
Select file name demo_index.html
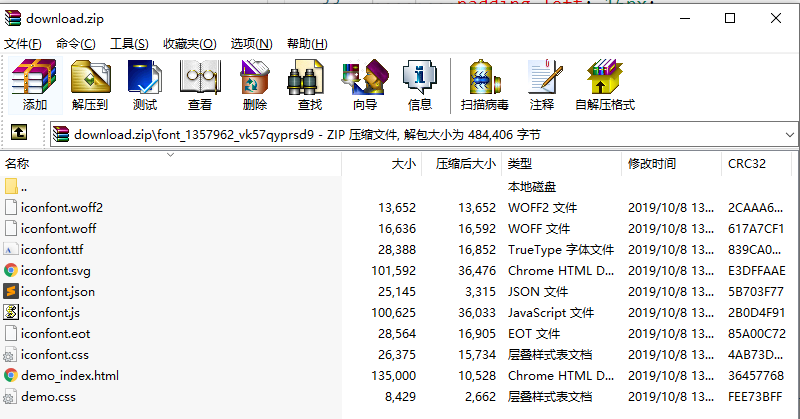[70, 376]
